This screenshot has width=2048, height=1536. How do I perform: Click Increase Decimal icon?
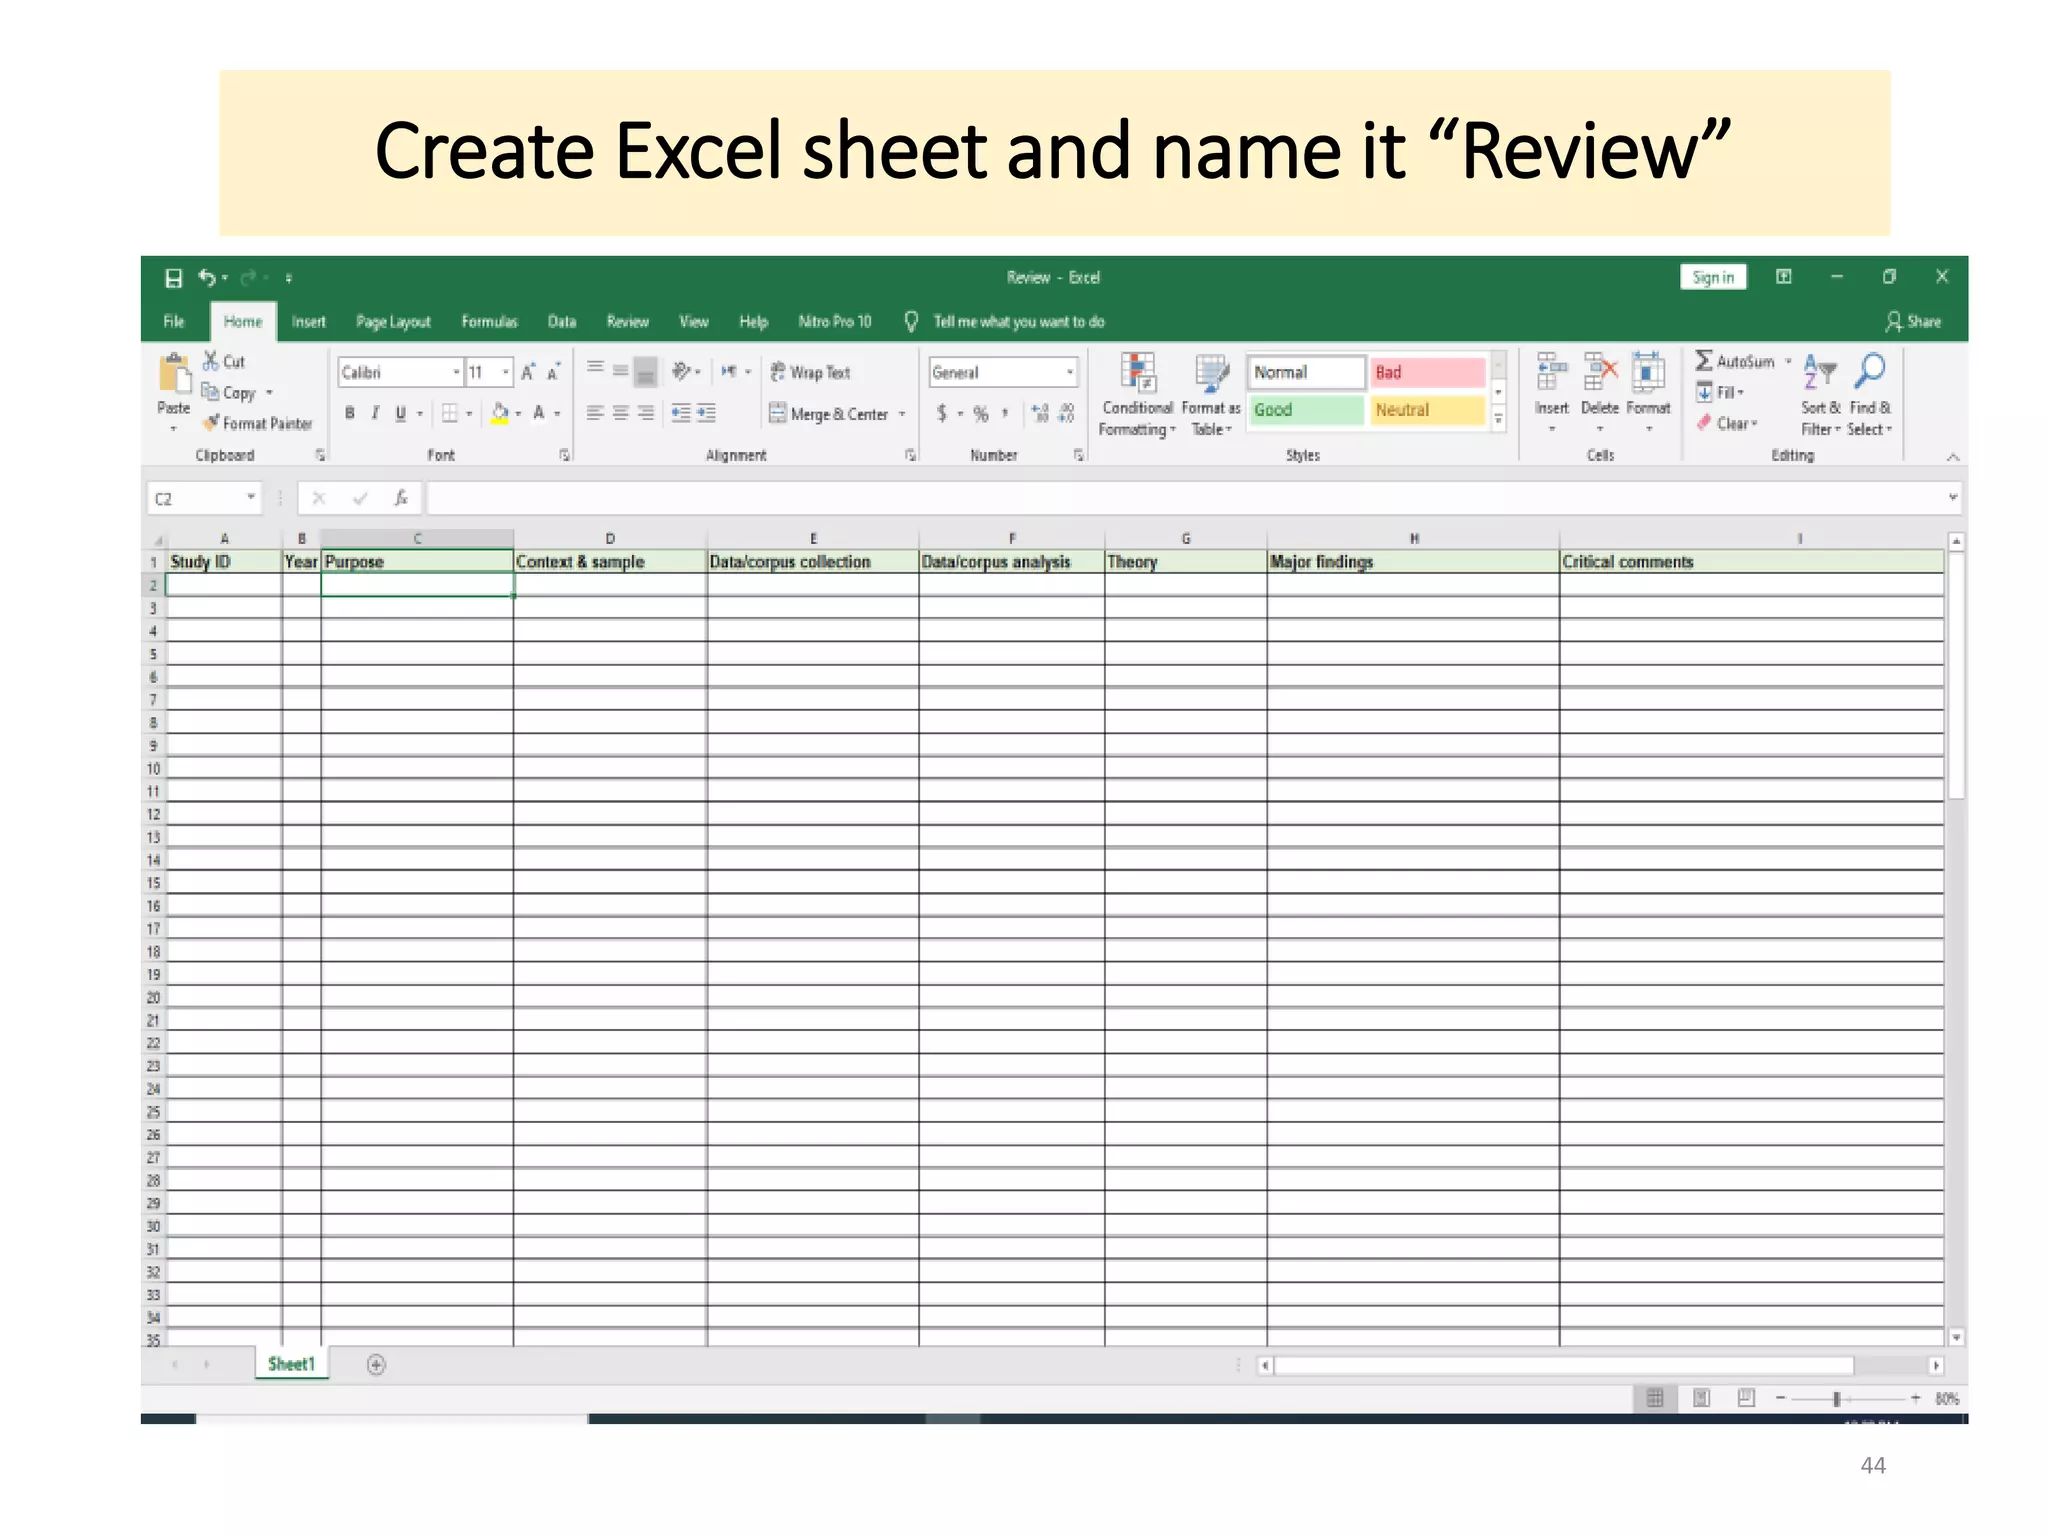(x=1040, y=413)
